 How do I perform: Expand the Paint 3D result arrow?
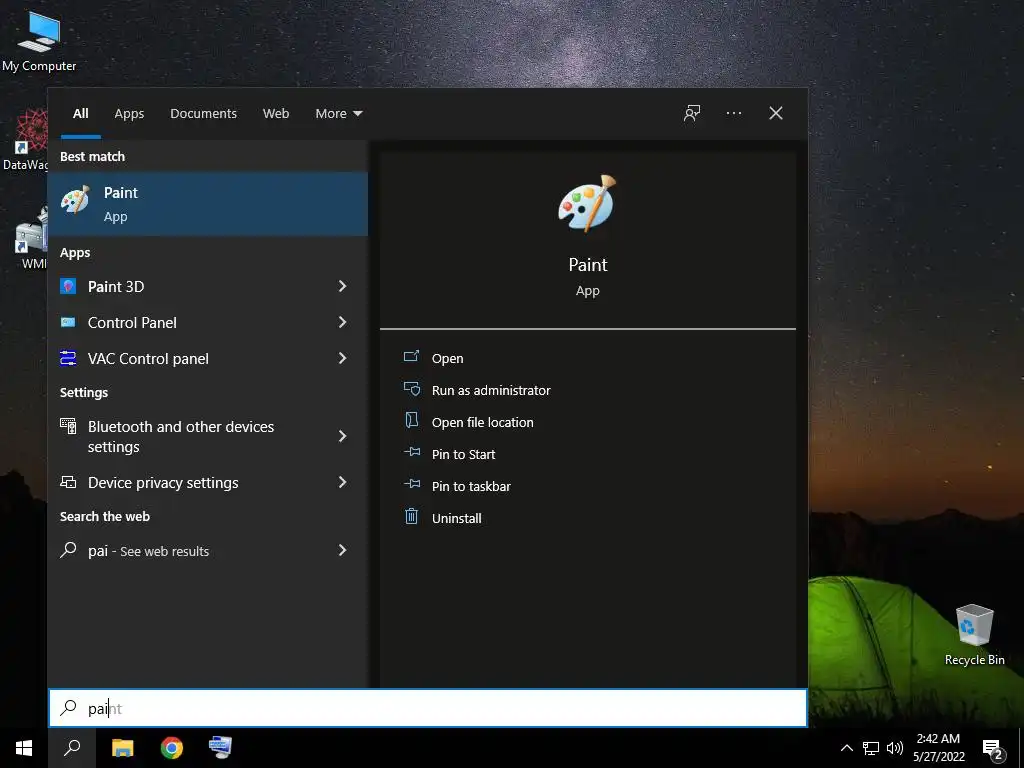pos(342,286)
